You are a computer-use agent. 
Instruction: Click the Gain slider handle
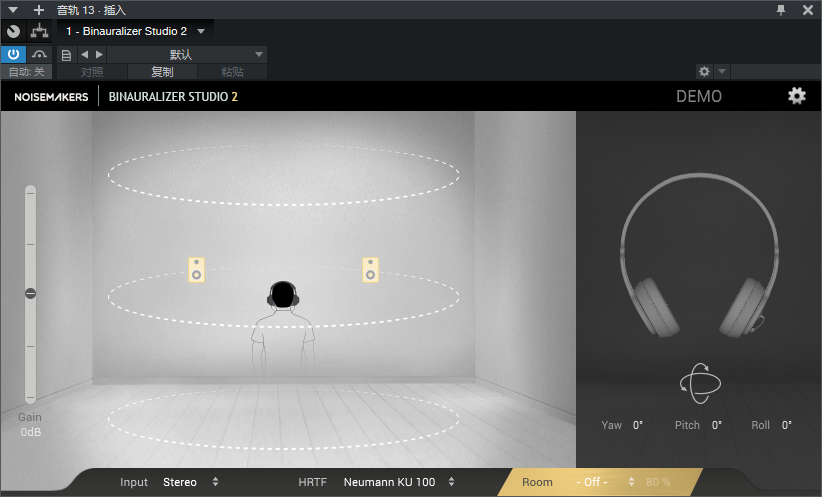(x=30, y=294)
